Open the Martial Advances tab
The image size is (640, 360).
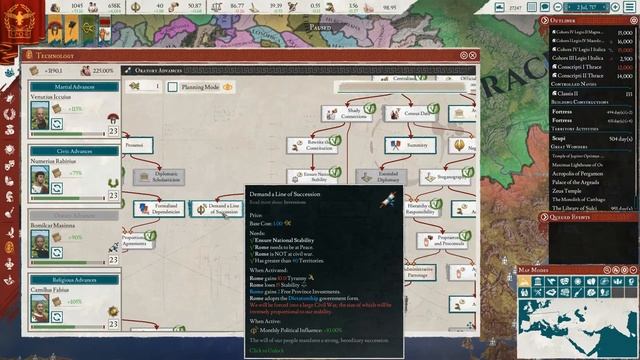(74, 87)
